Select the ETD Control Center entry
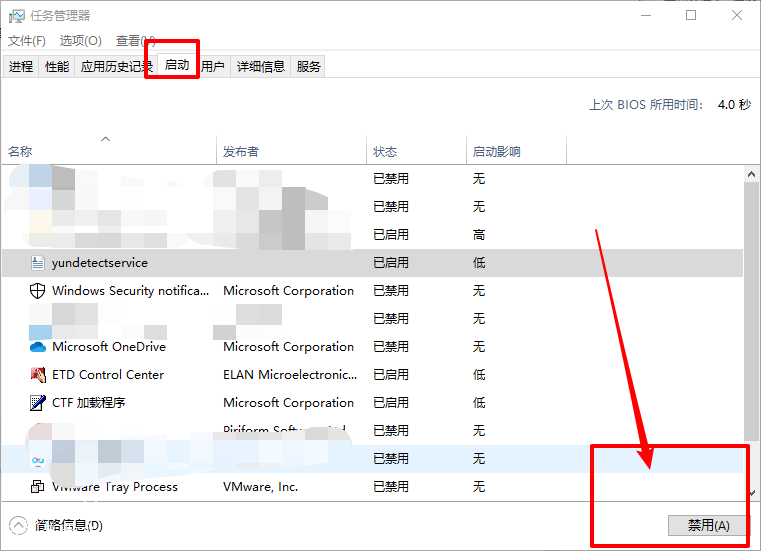The width and height of the screenshot is (761, 551). pyautogui.click(x=108, y=375)
